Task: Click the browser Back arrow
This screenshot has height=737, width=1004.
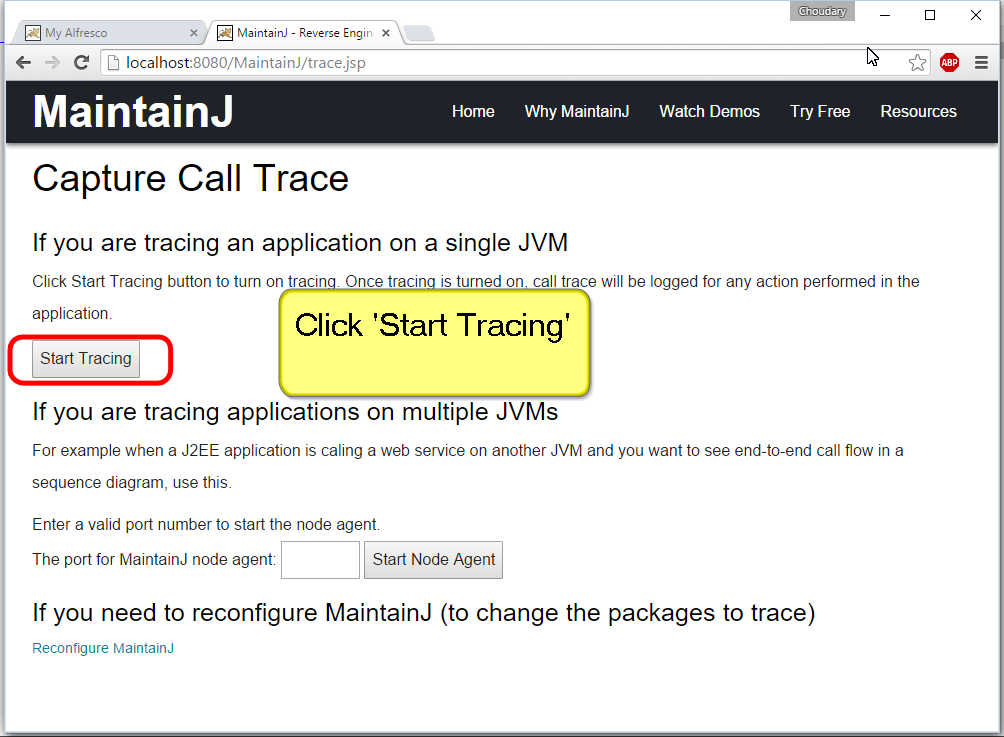Action: [x=23, y=63]
